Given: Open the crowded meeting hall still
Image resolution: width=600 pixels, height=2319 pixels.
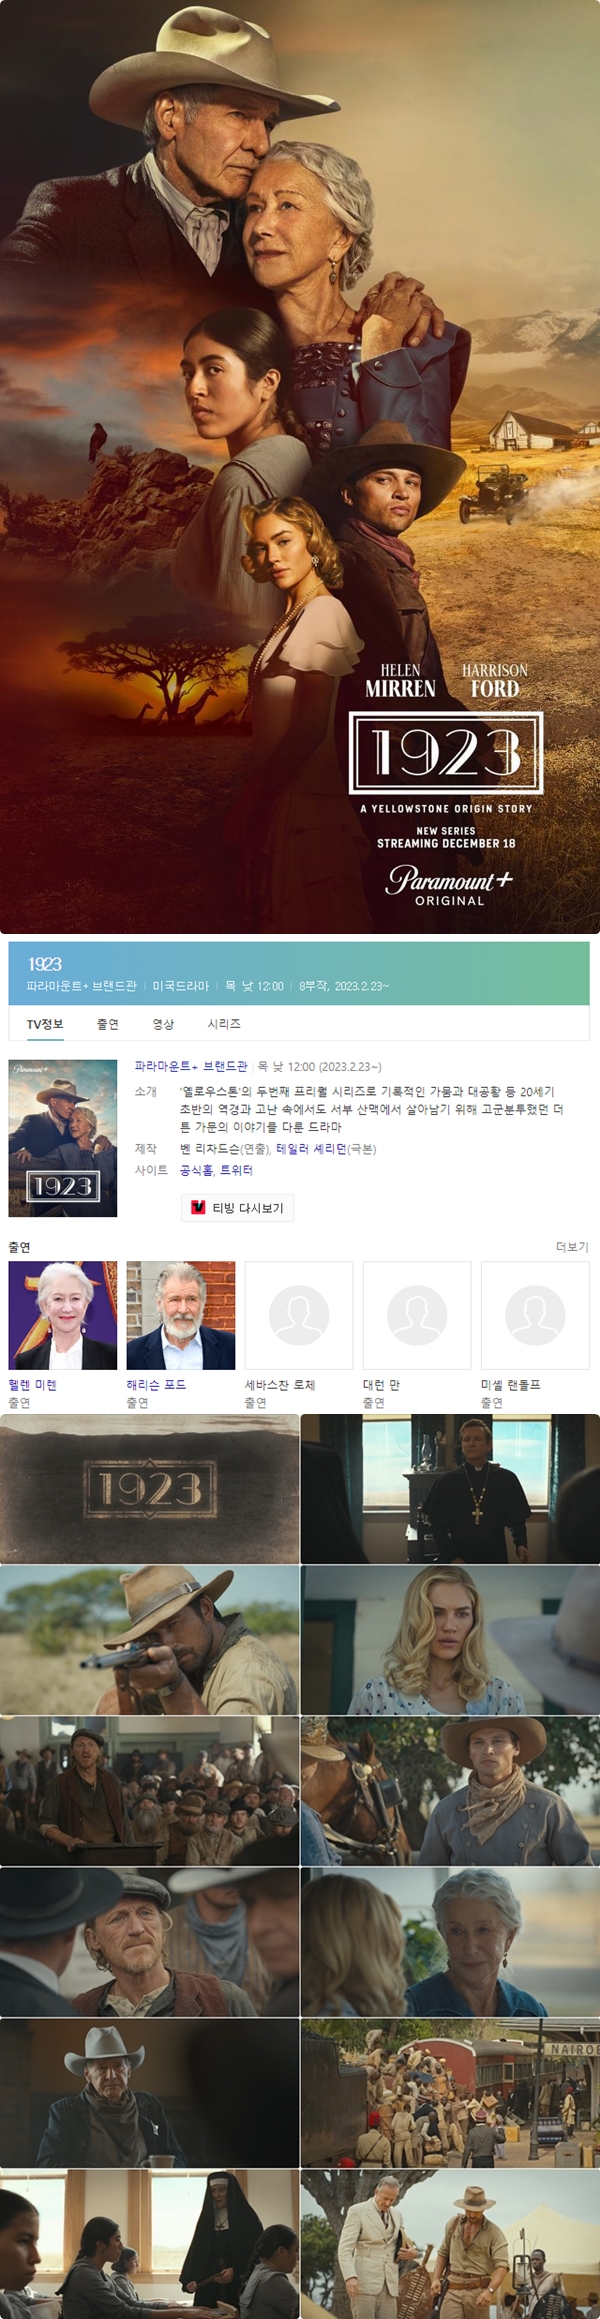Looking at the screenshot, I should [x=149, y=1791].
